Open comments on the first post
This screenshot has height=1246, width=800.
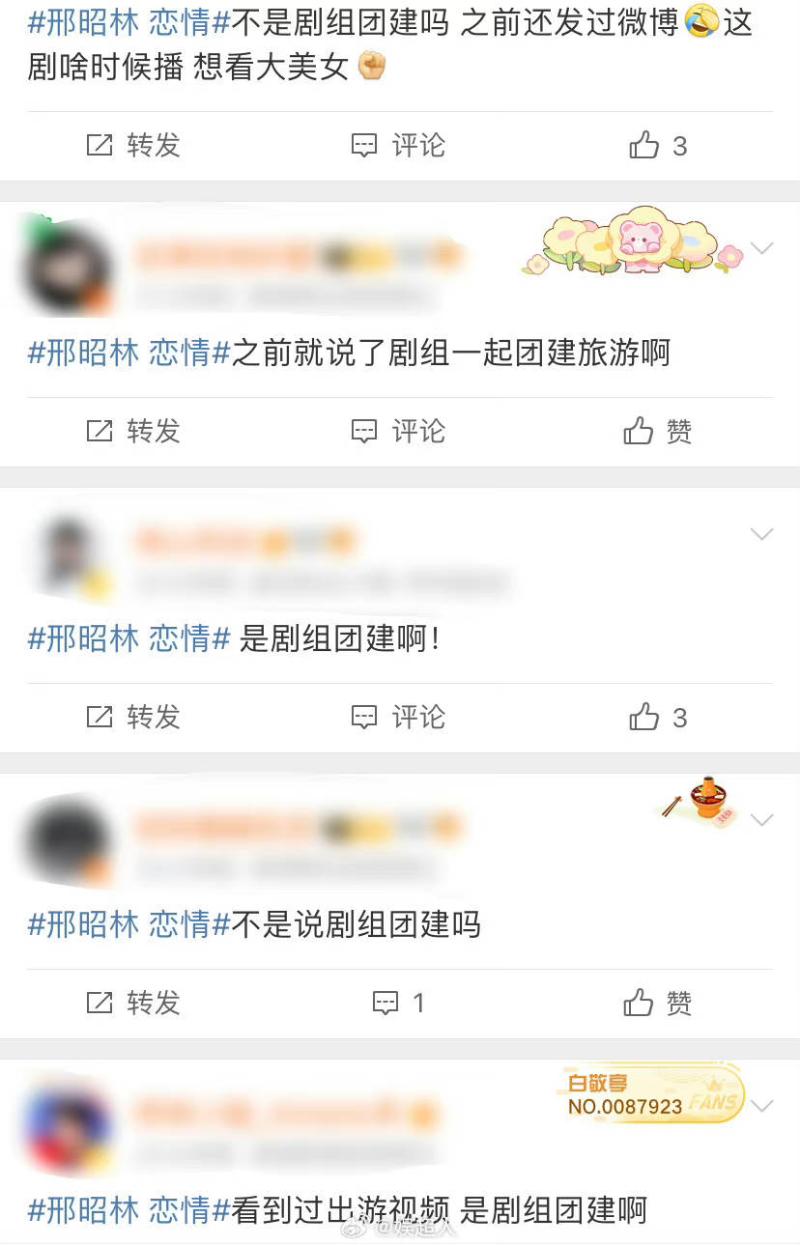click(x=398, y=146)
